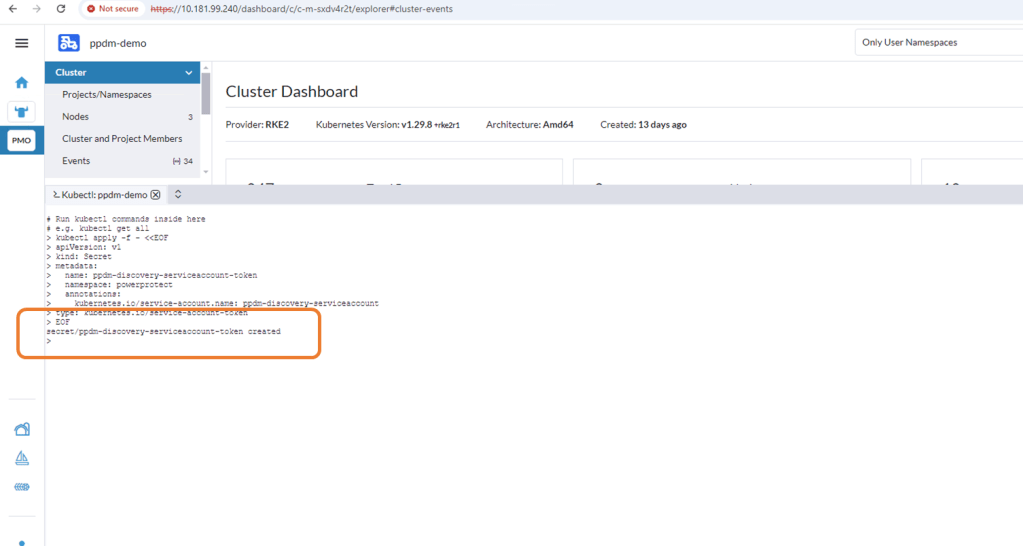This screenshot has width=1023, height=546.
Task: Click browser reload button
Action: [x=61, y=9]
